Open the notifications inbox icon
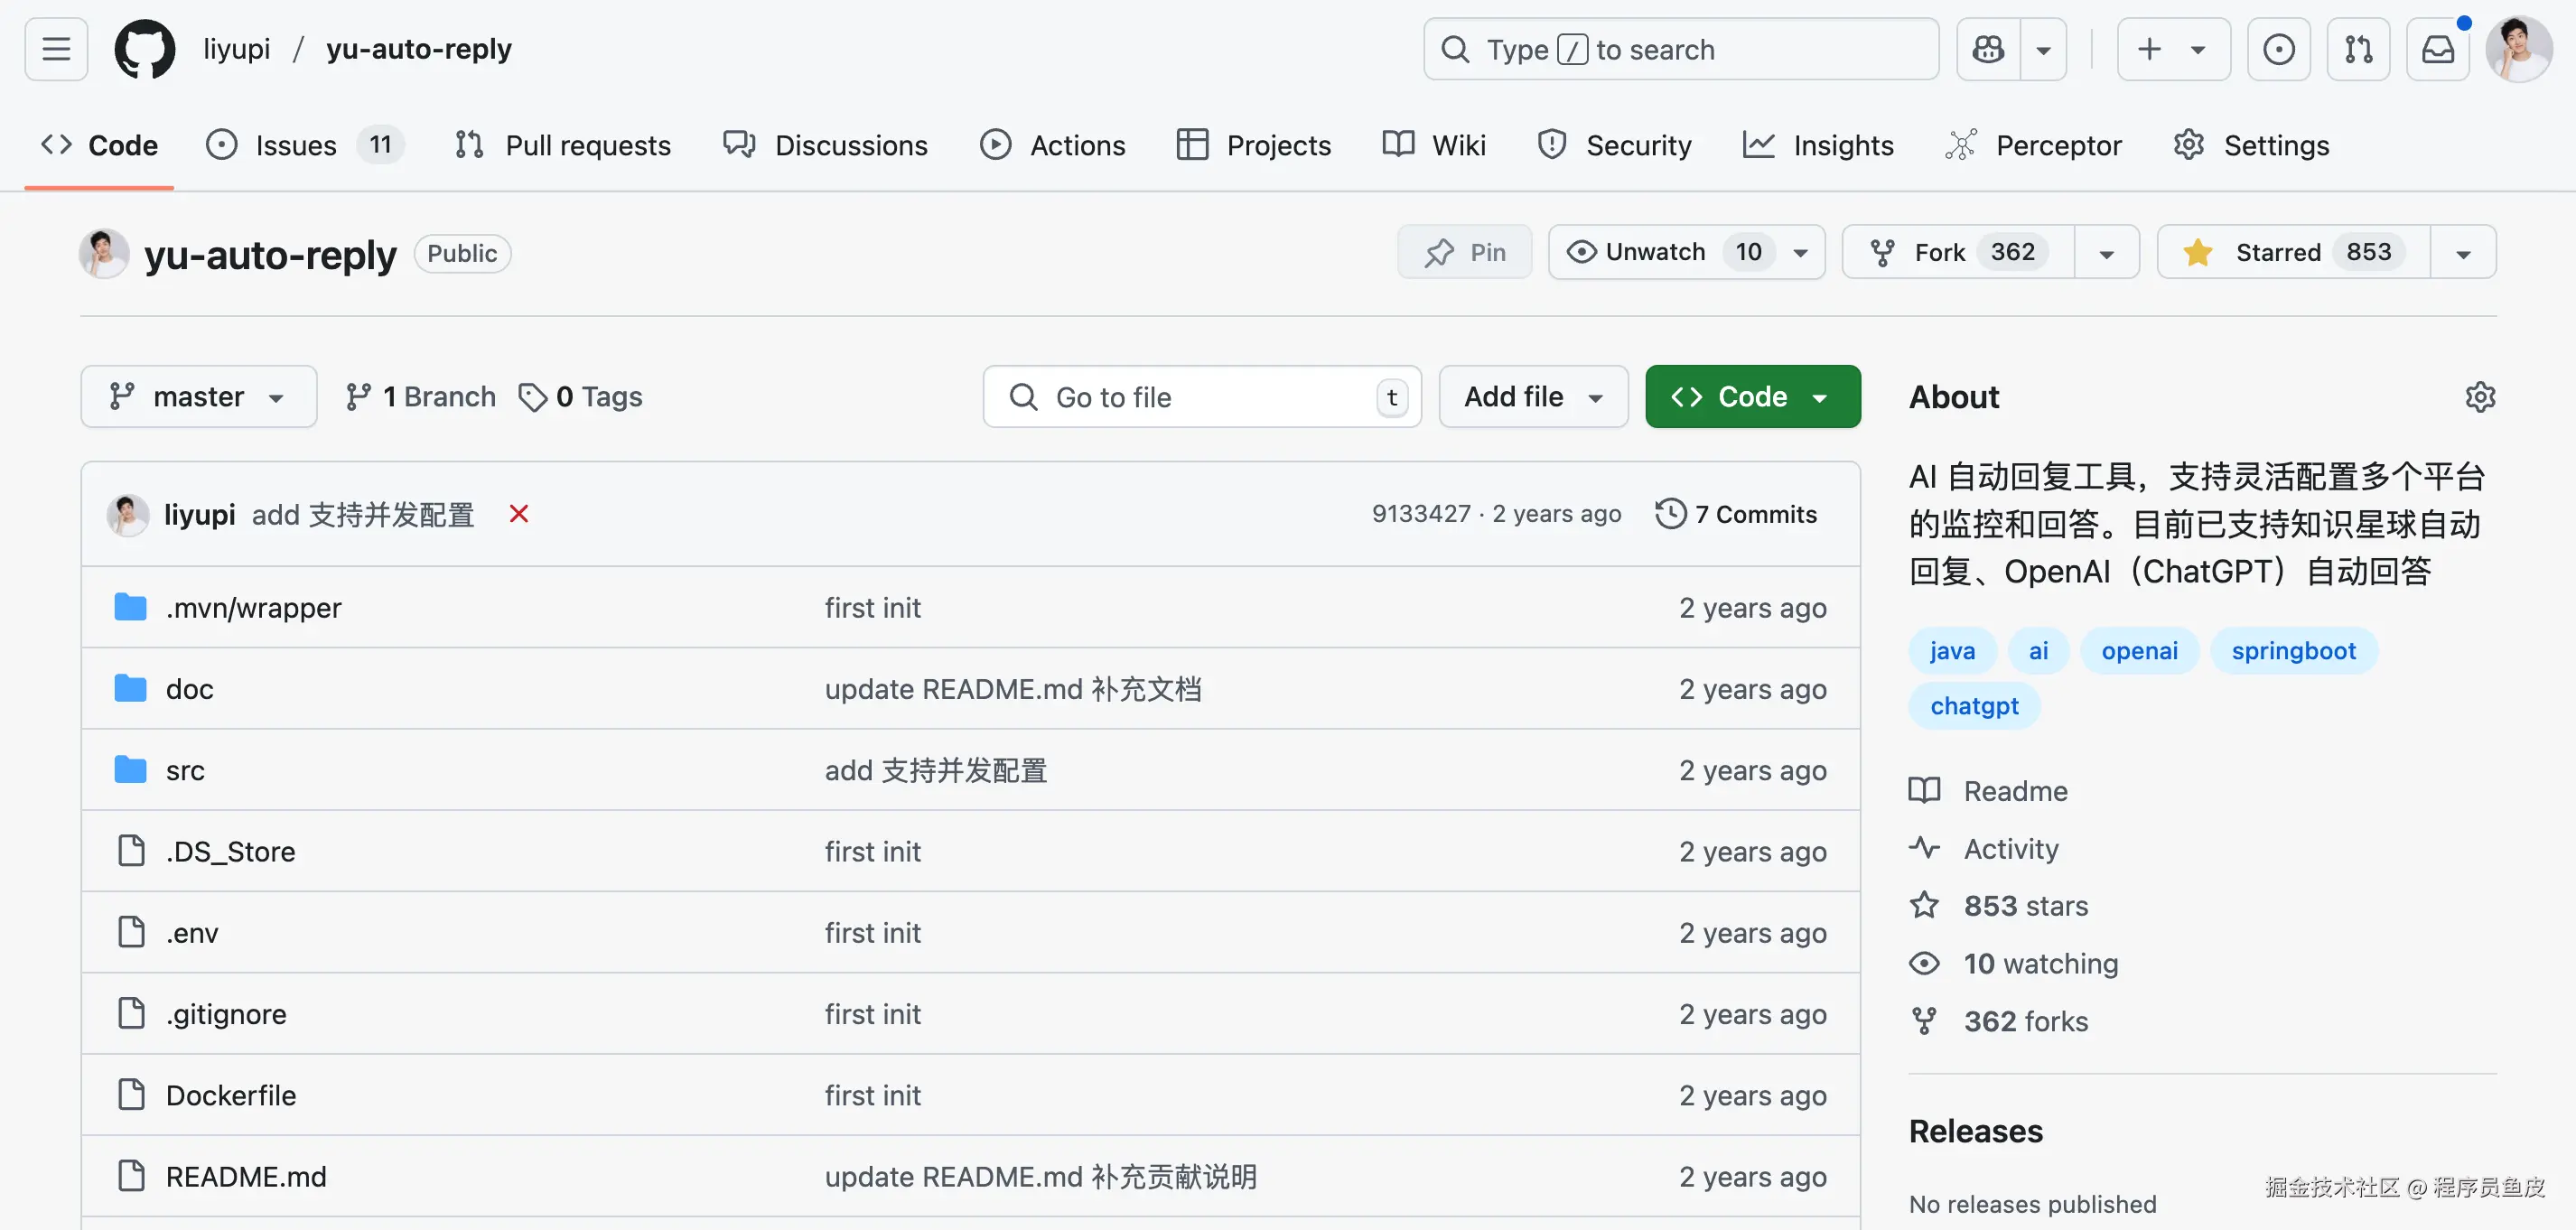Viewport: 2576px width, 1230px height. (2437, 49)
